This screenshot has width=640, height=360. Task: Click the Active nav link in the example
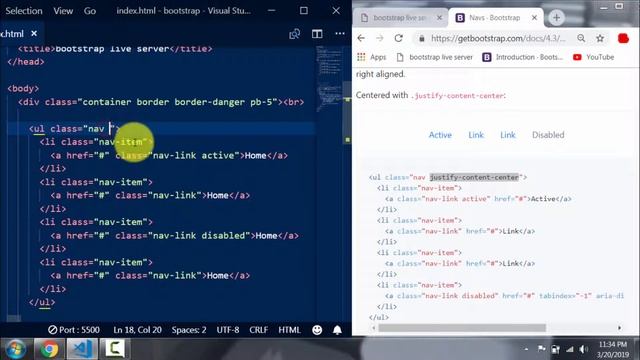coord(440,135)
